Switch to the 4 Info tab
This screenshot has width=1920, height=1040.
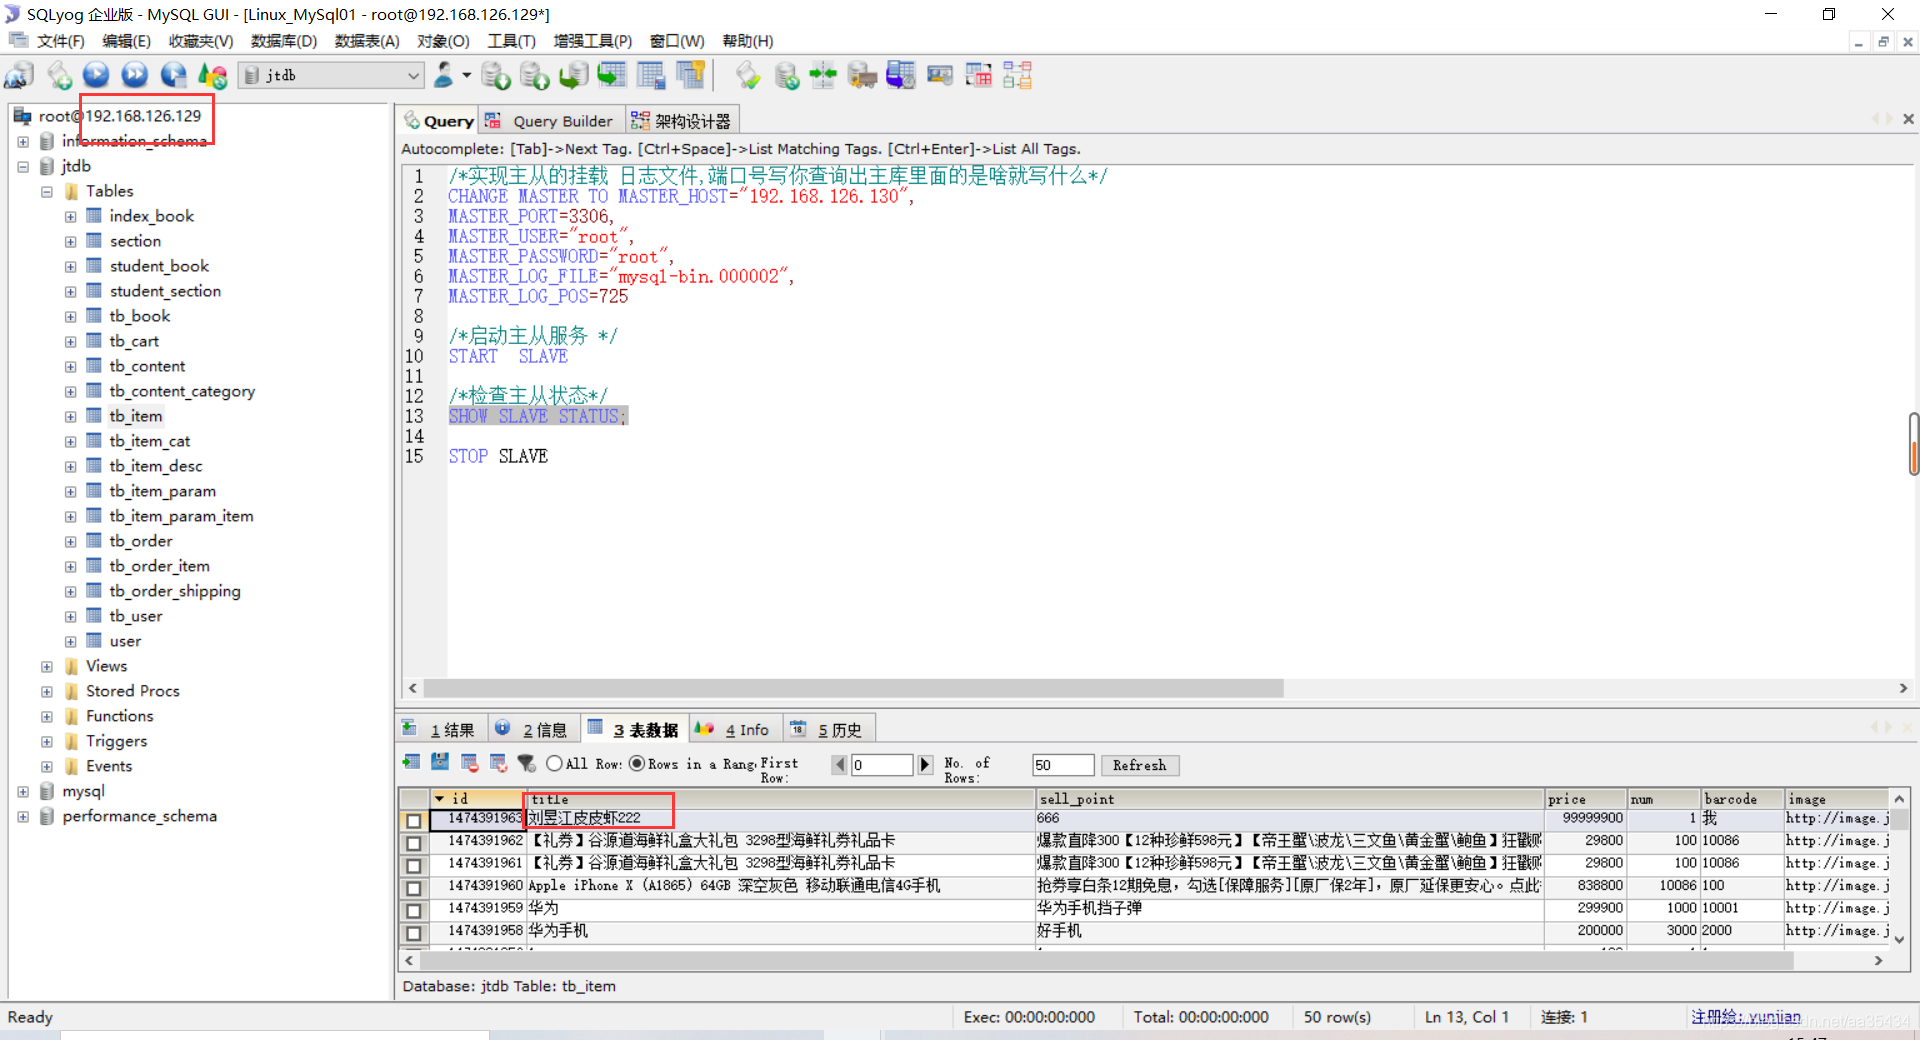pos(733,729)
